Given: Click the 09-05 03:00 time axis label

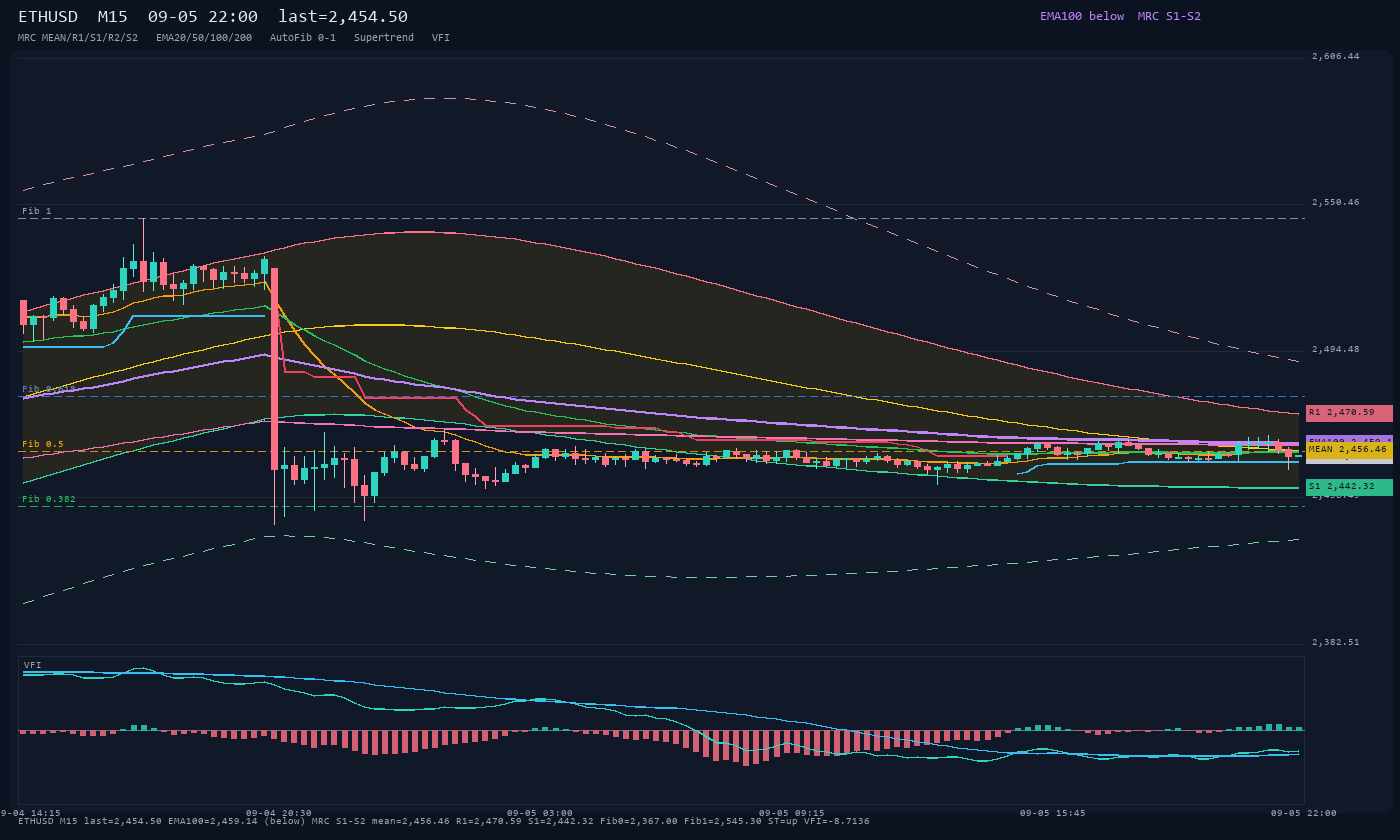Looking at the screenshot, I should pos(540,813).
